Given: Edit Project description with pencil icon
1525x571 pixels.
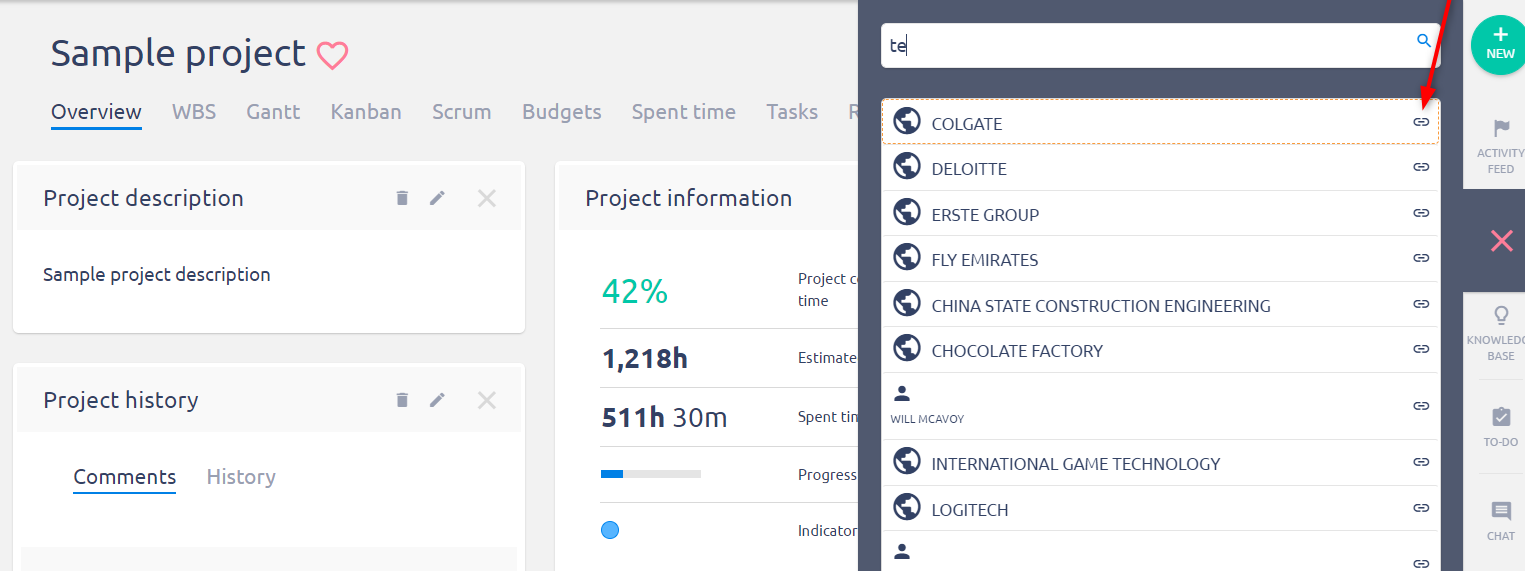Looking at the screenshot, I should pos(437,198).
